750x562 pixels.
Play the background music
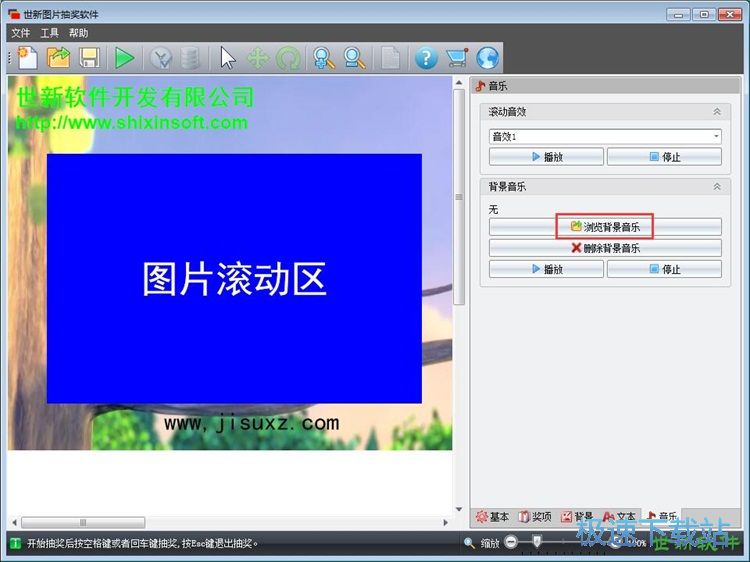click(x=546, y=269)
